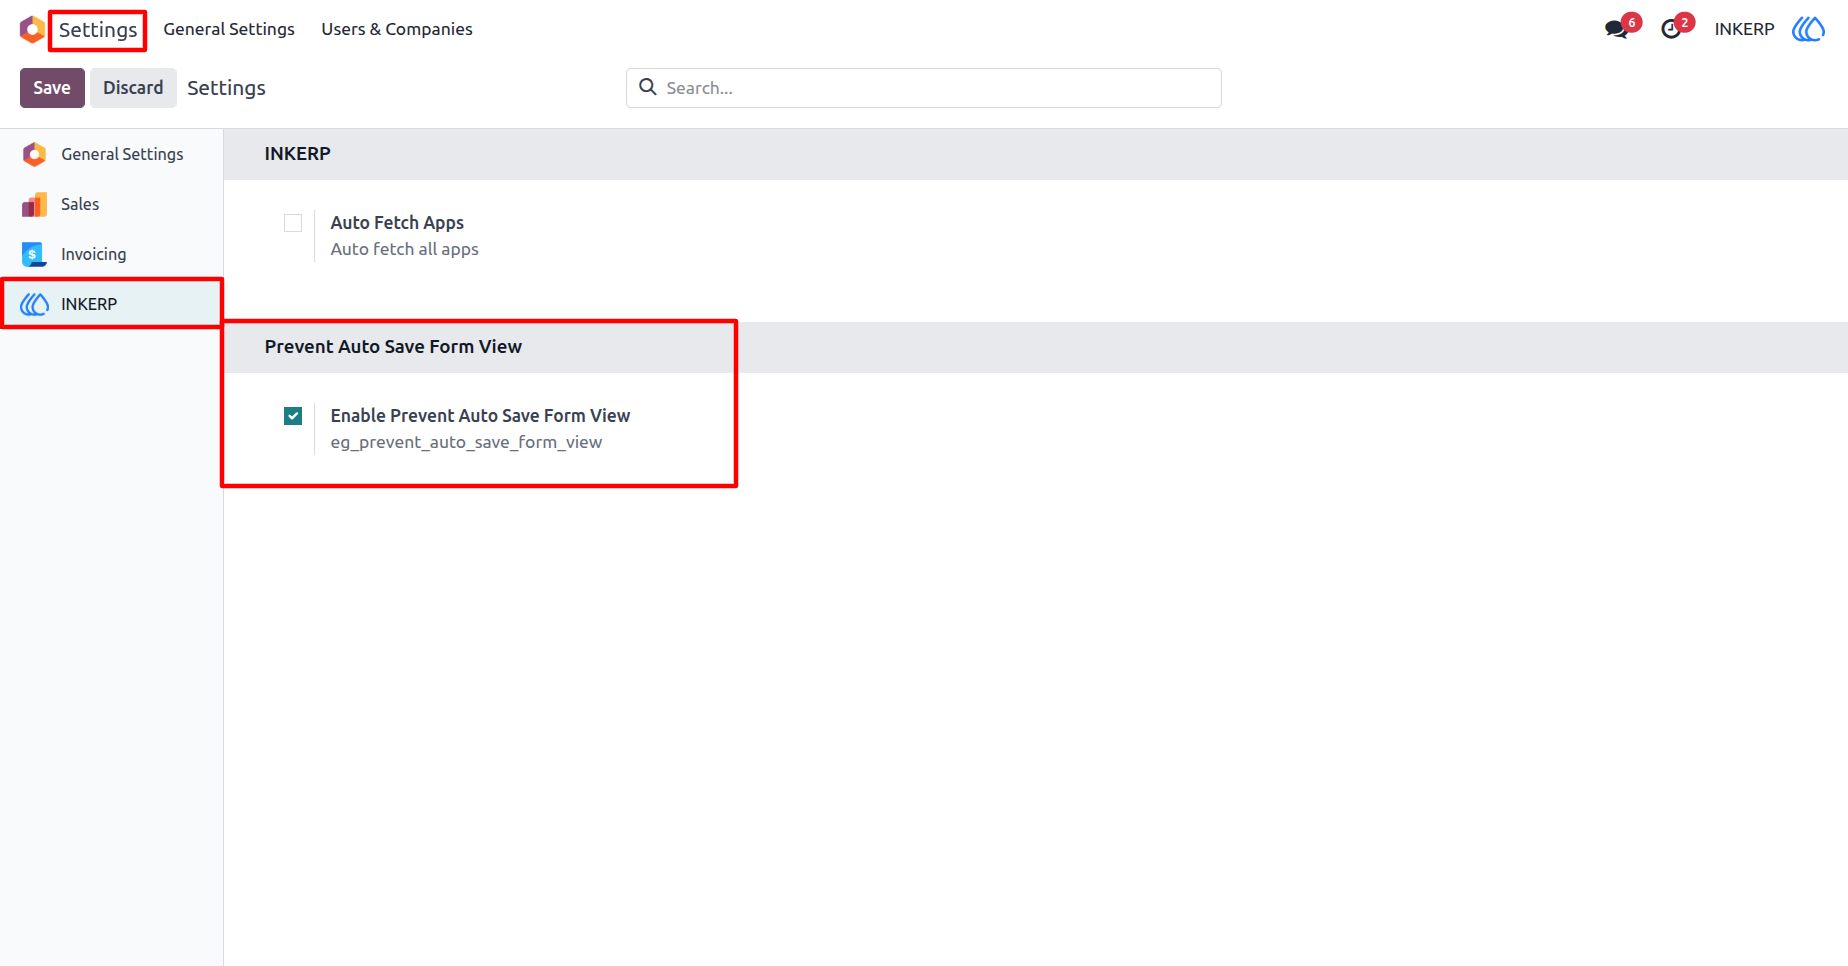Discard the settings changes
The height and width of the screenshot is (966, 1848).
(133, 88)
